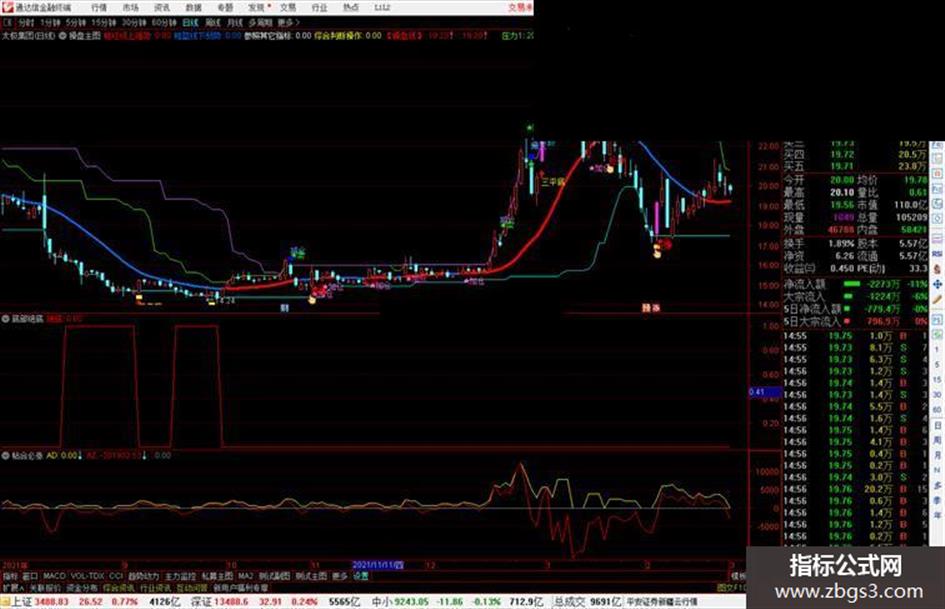Click the status bar icon left of 上证
Screen dimensions: 945x609
5,602
